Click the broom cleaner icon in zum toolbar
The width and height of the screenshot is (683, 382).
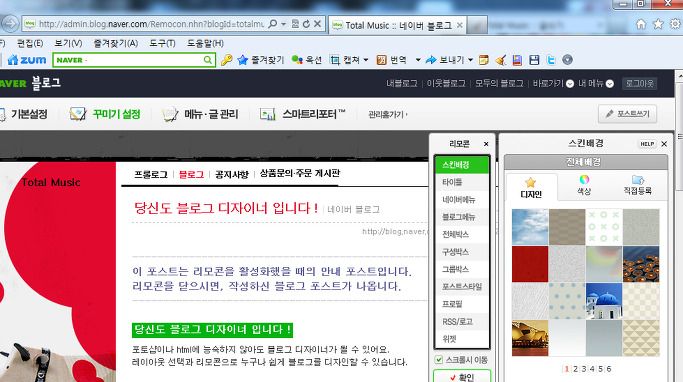500,60
